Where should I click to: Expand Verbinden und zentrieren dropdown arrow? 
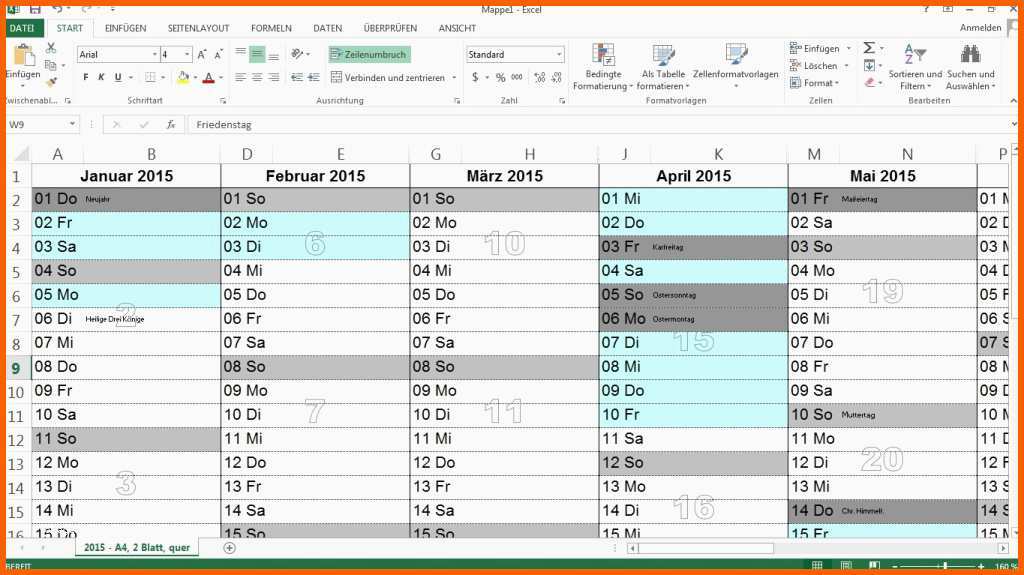tap(454, 78)
